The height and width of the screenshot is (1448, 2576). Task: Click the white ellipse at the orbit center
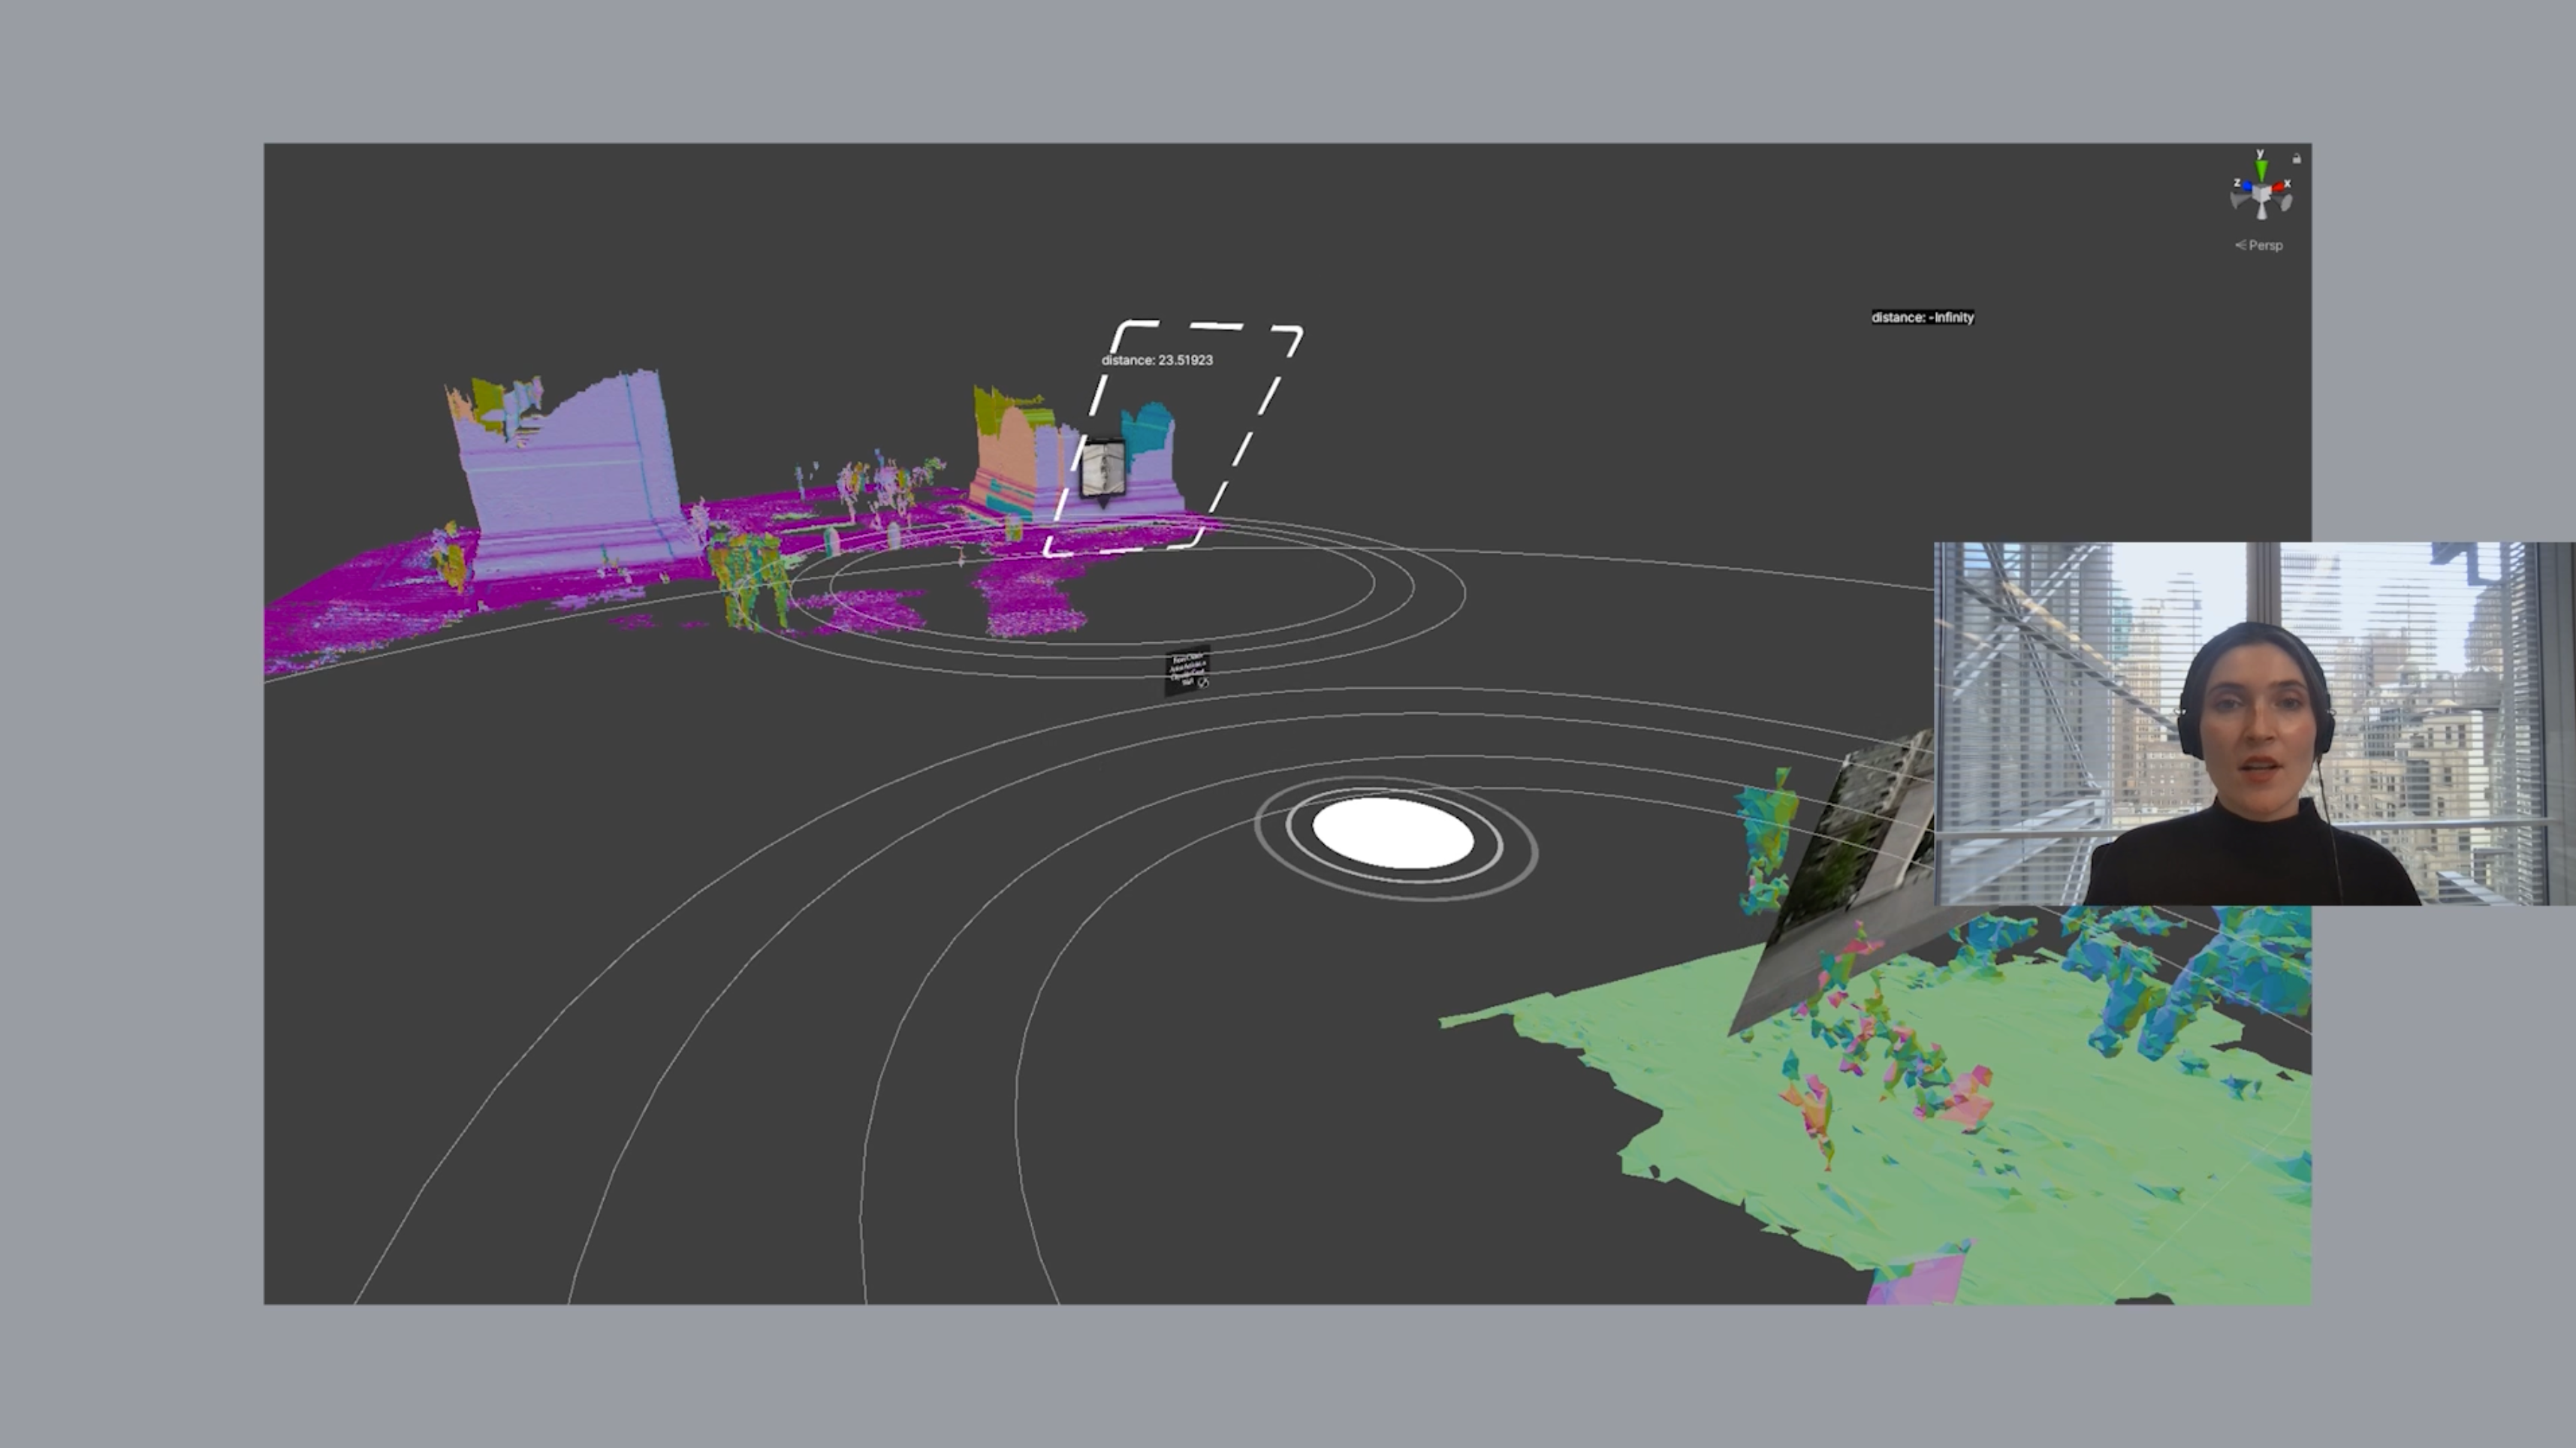[1394, 836]
